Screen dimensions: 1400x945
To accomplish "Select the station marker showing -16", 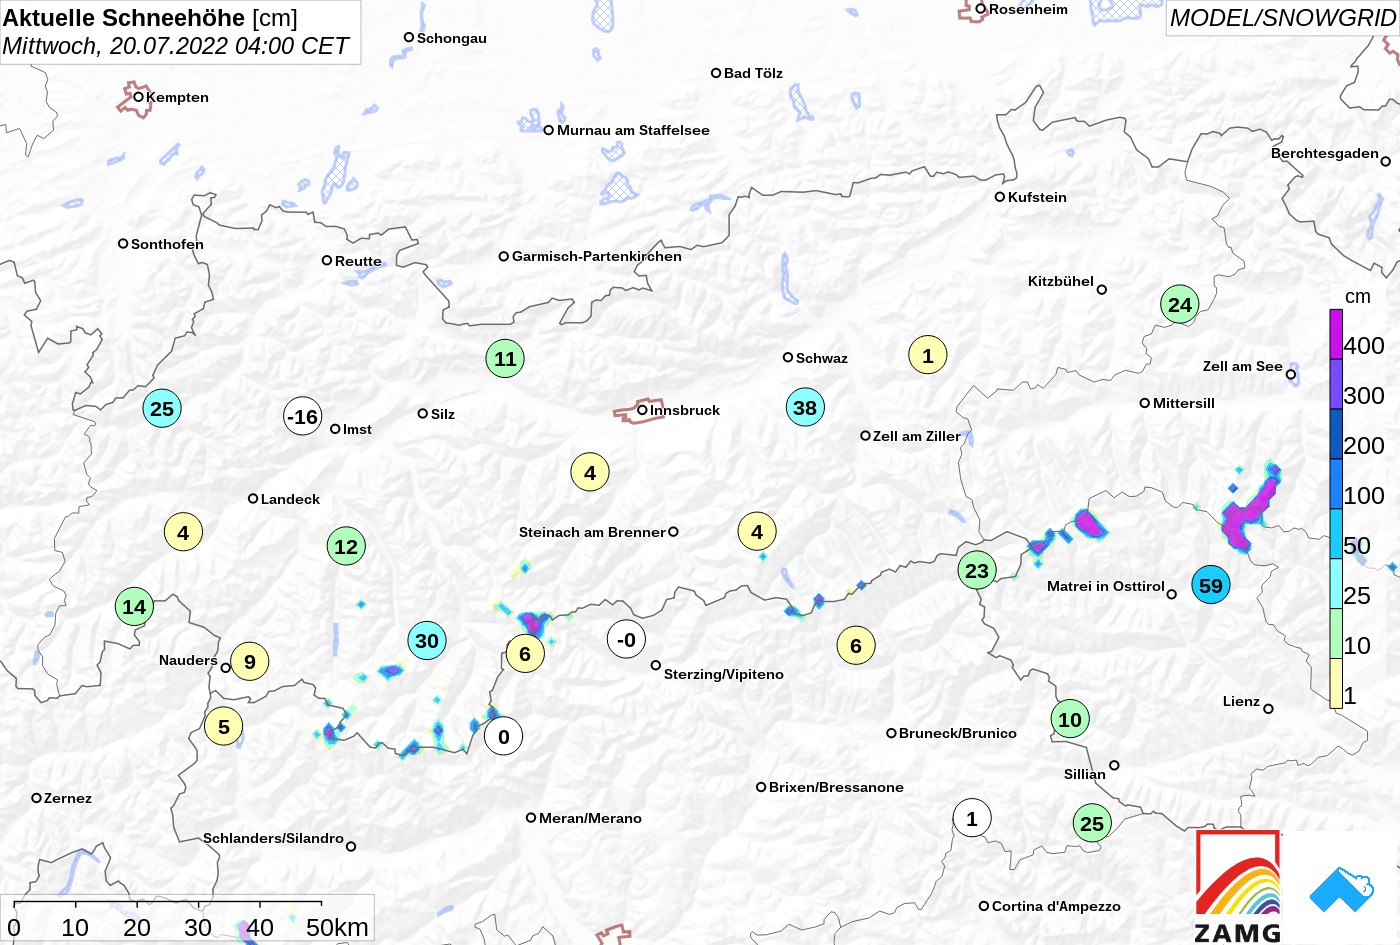I will point(302,416).
